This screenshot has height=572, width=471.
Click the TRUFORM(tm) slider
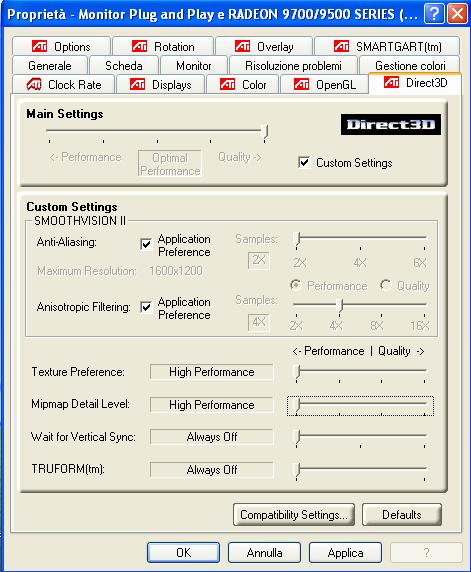tap(361, 471)
